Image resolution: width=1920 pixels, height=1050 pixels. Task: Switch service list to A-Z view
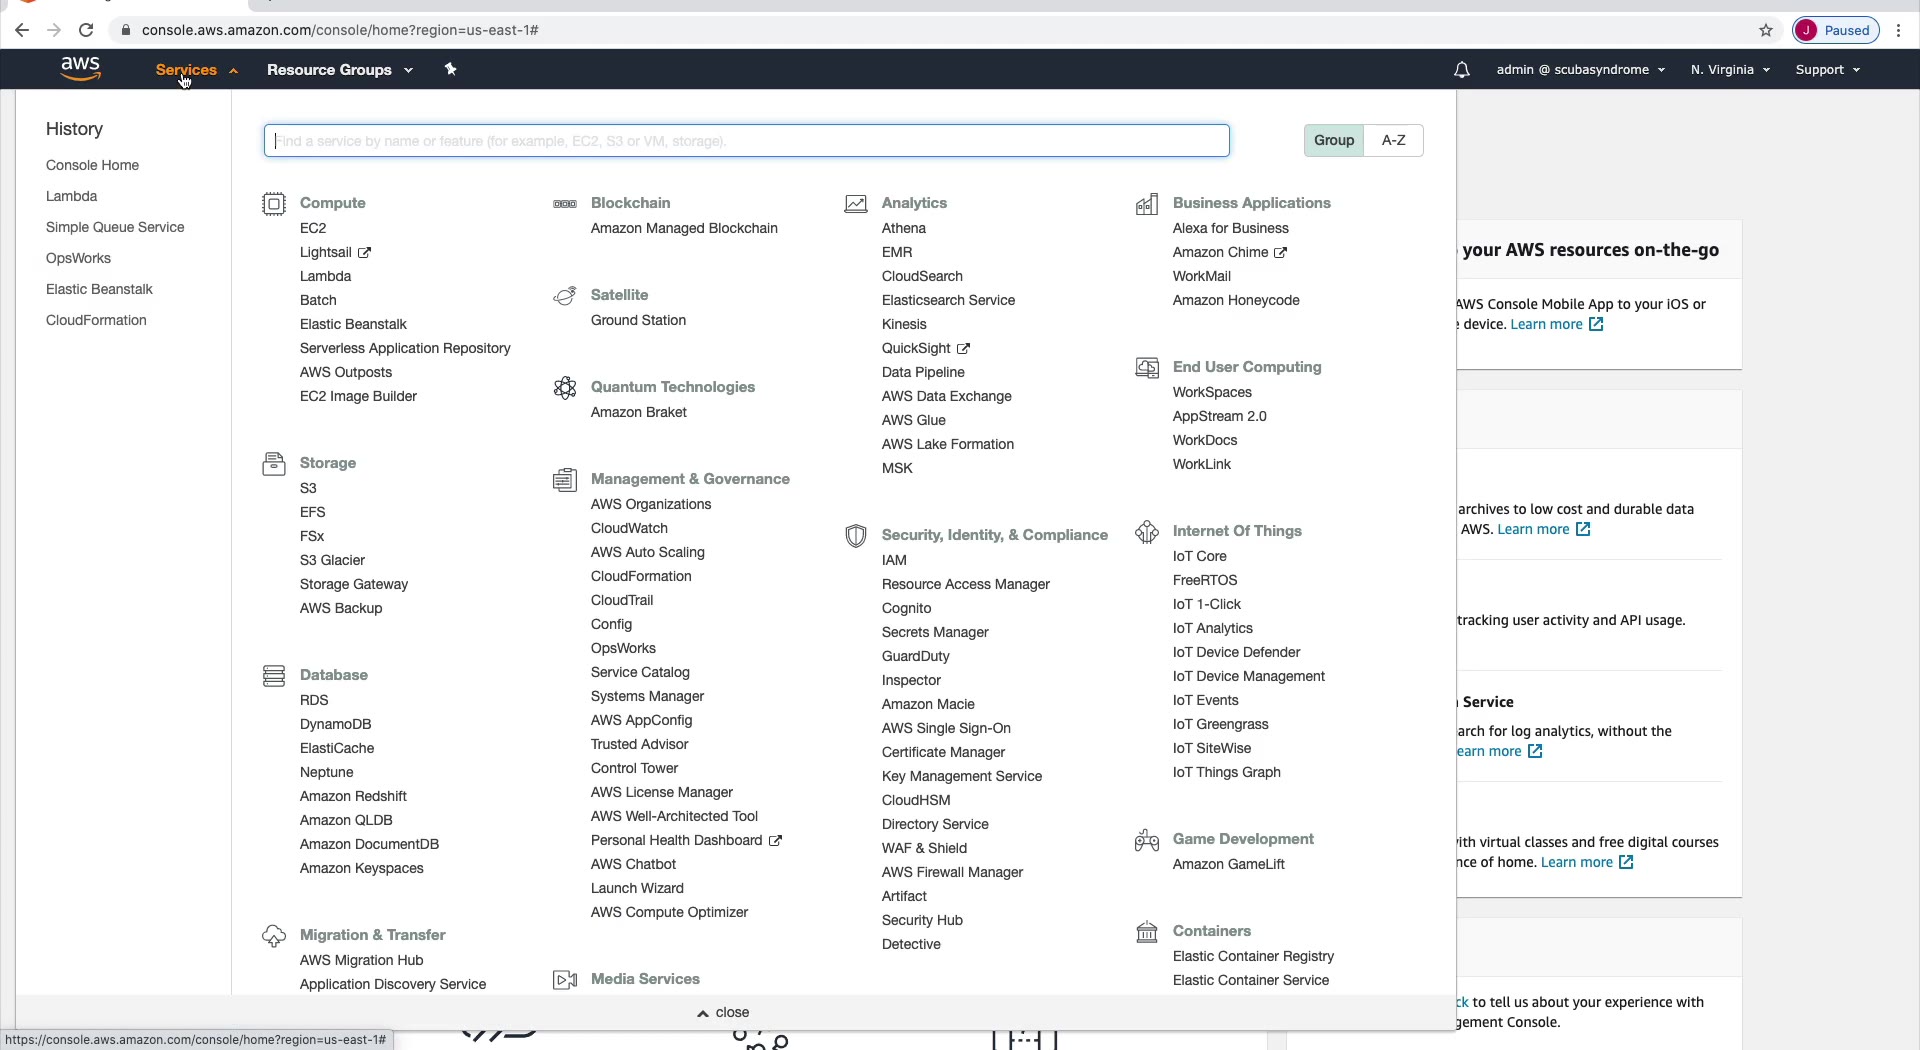(x=1394, y=140)
